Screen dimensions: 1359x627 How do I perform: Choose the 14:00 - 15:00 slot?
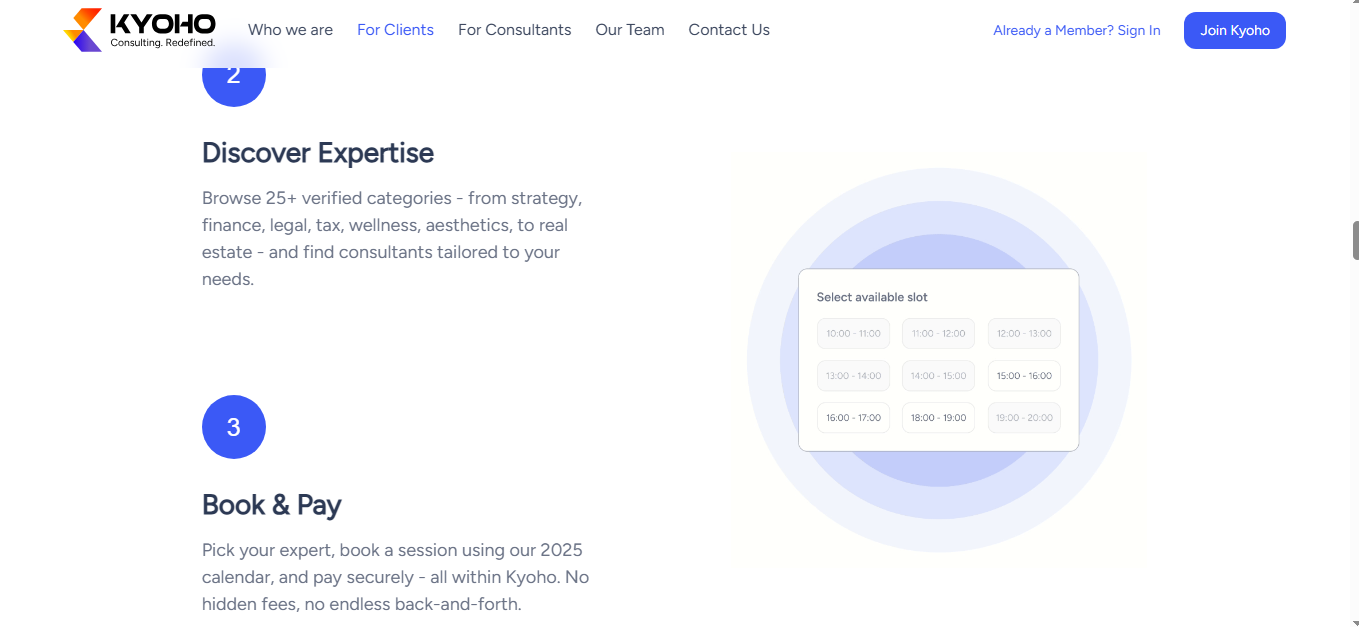[x=939, y=376]
